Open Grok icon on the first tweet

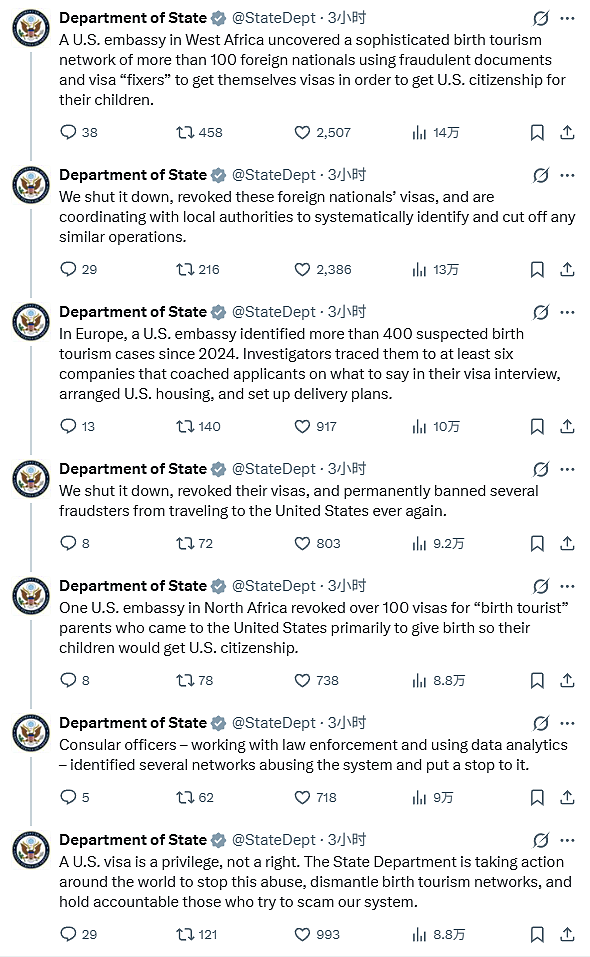pos(541,18)
